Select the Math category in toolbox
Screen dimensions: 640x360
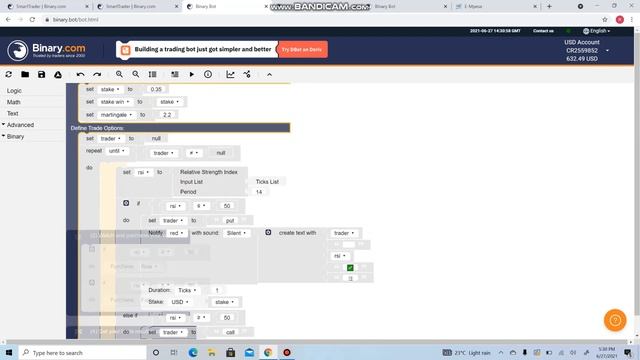click(x=13, y=102)
